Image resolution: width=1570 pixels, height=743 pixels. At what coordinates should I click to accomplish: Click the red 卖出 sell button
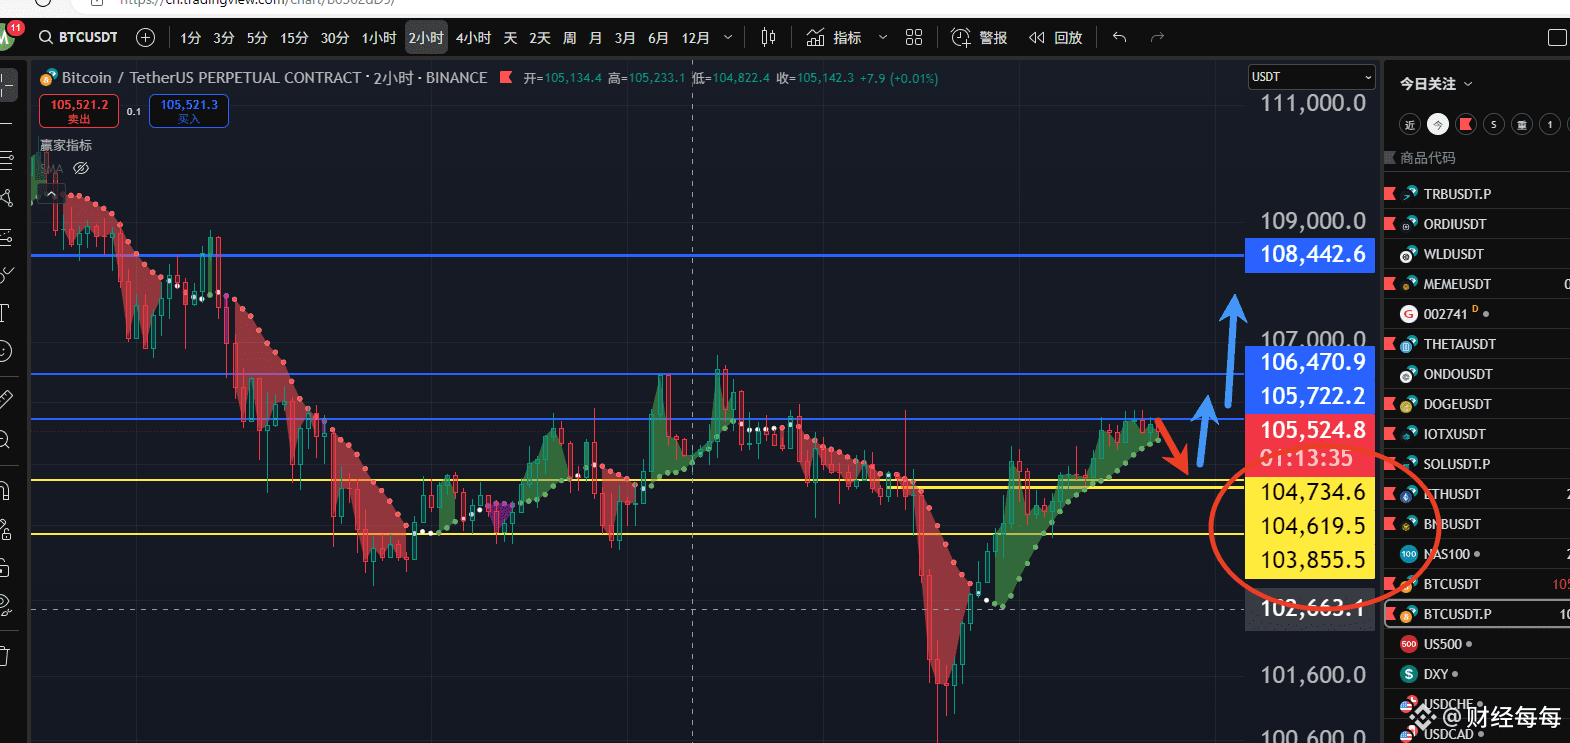point(79,110)
